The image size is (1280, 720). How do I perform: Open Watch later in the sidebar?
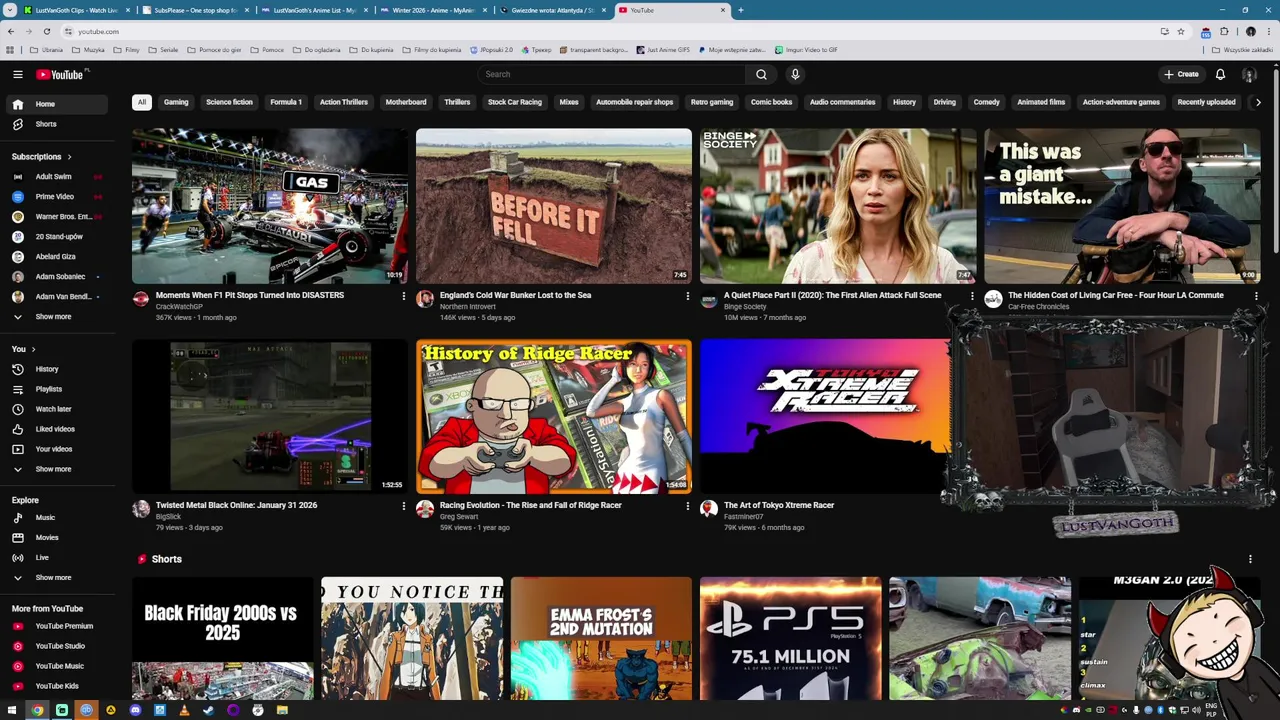(59, 409)
